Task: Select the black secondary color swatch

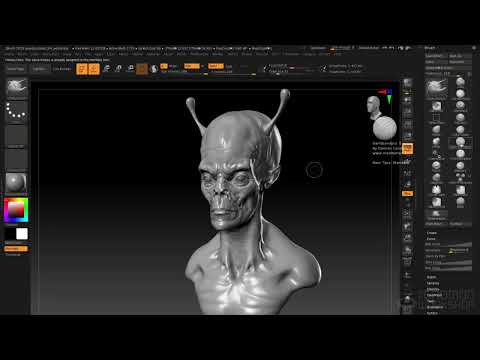Action: tap(10, 234)
